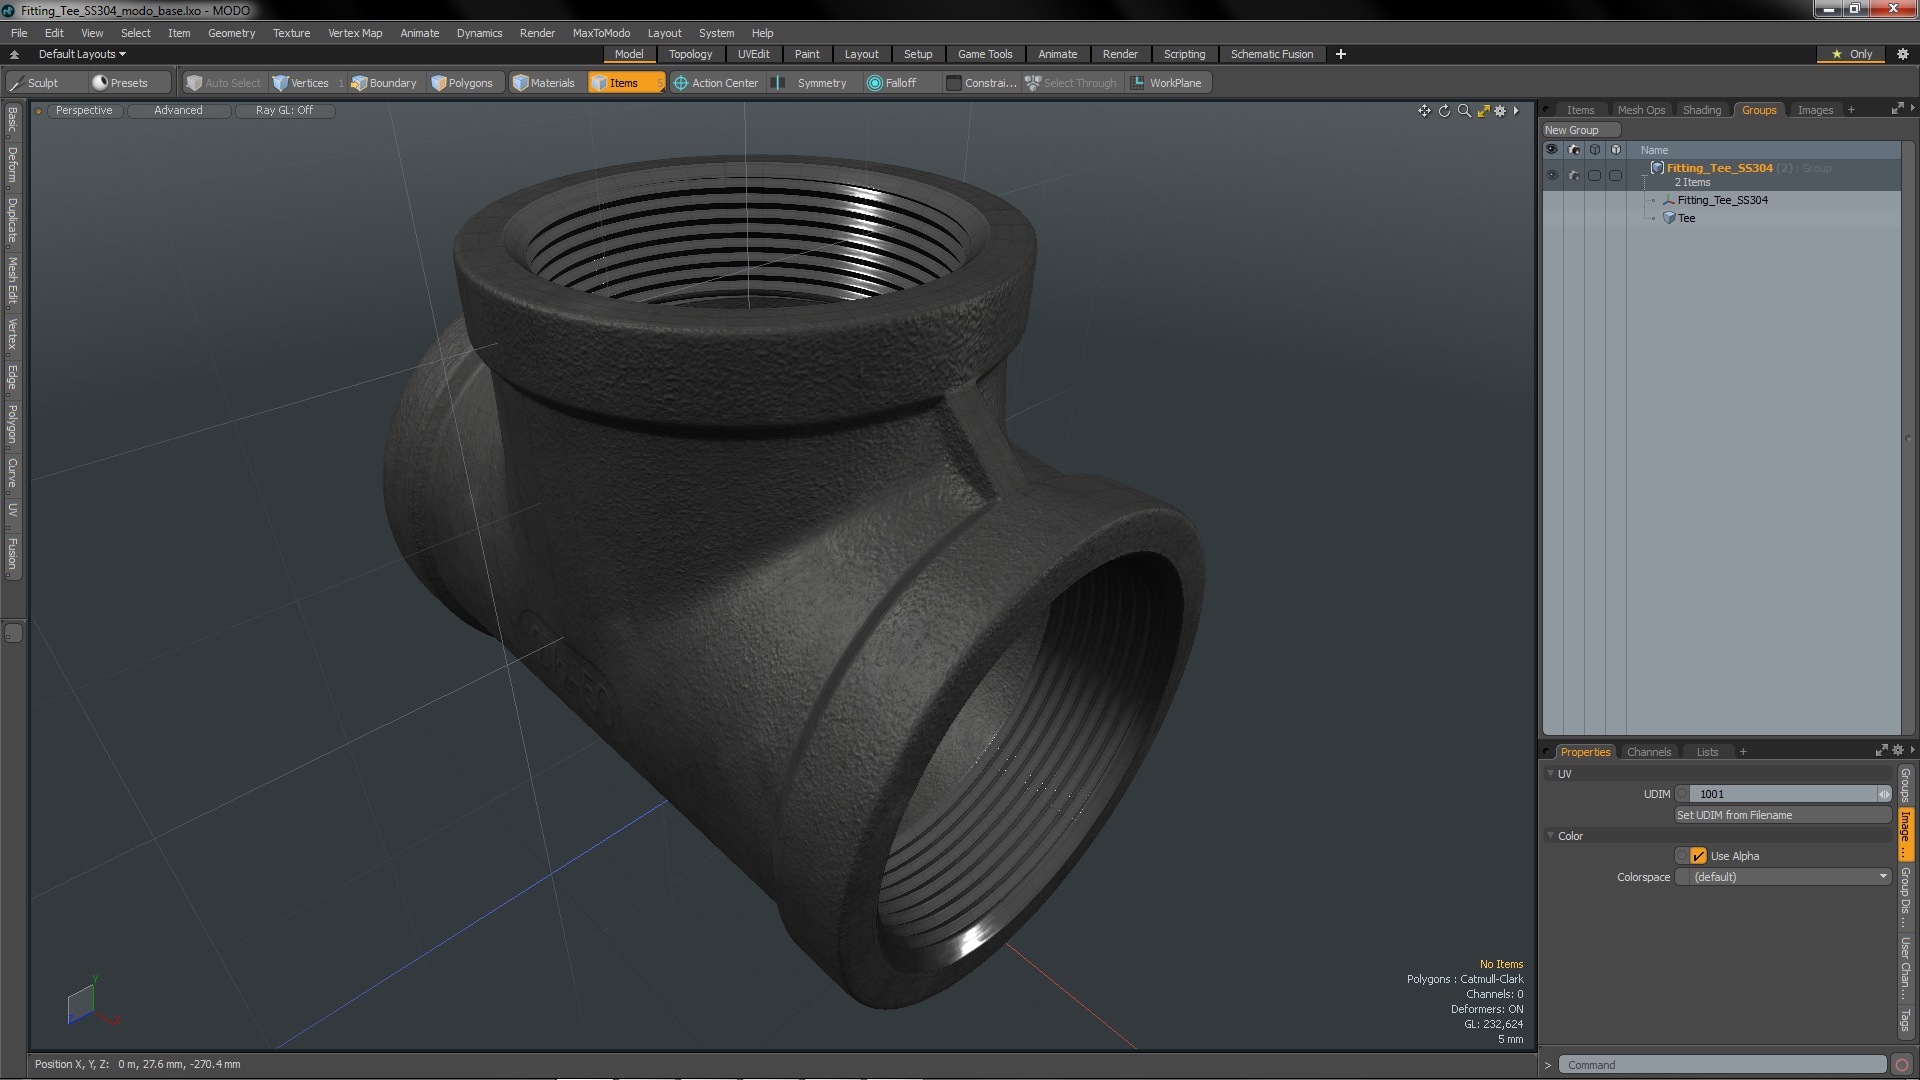Open the Image side tab in Properties
The image size is (1920, 1080).
pyautogui.click(x=1906, y=833)
